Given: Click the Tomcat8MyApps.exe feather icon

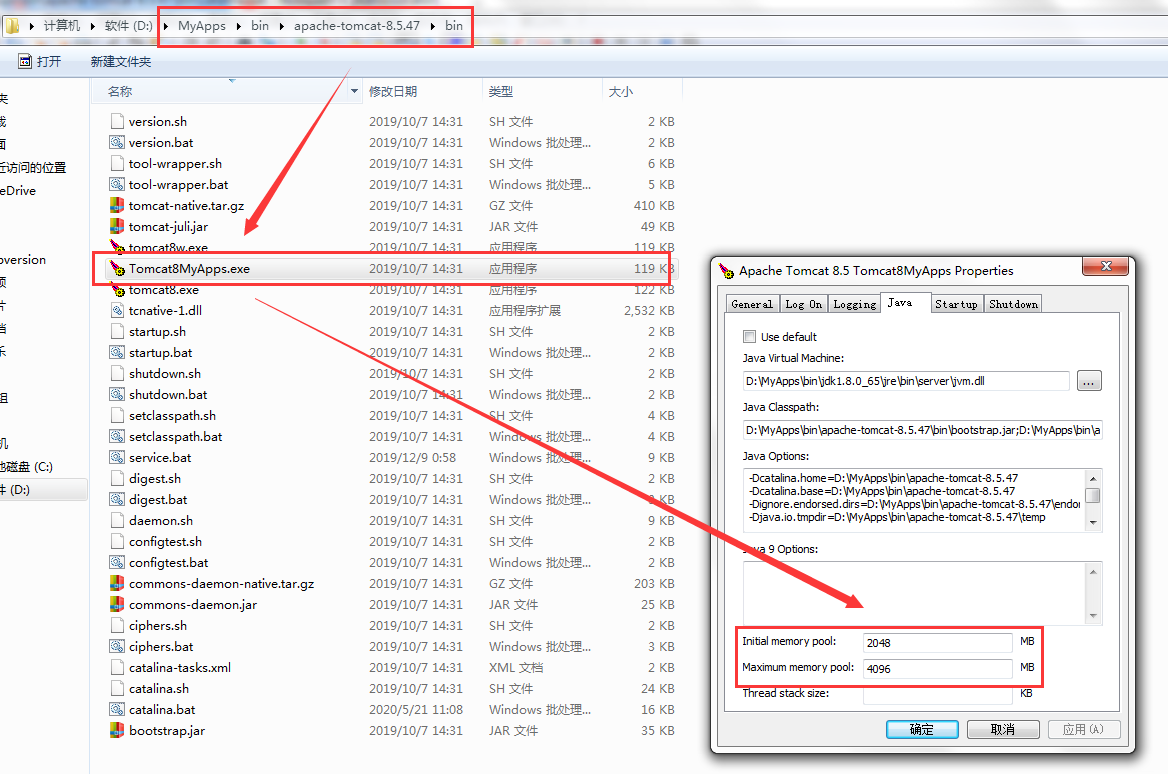Looking at the screenshot, I should point(117,269).
